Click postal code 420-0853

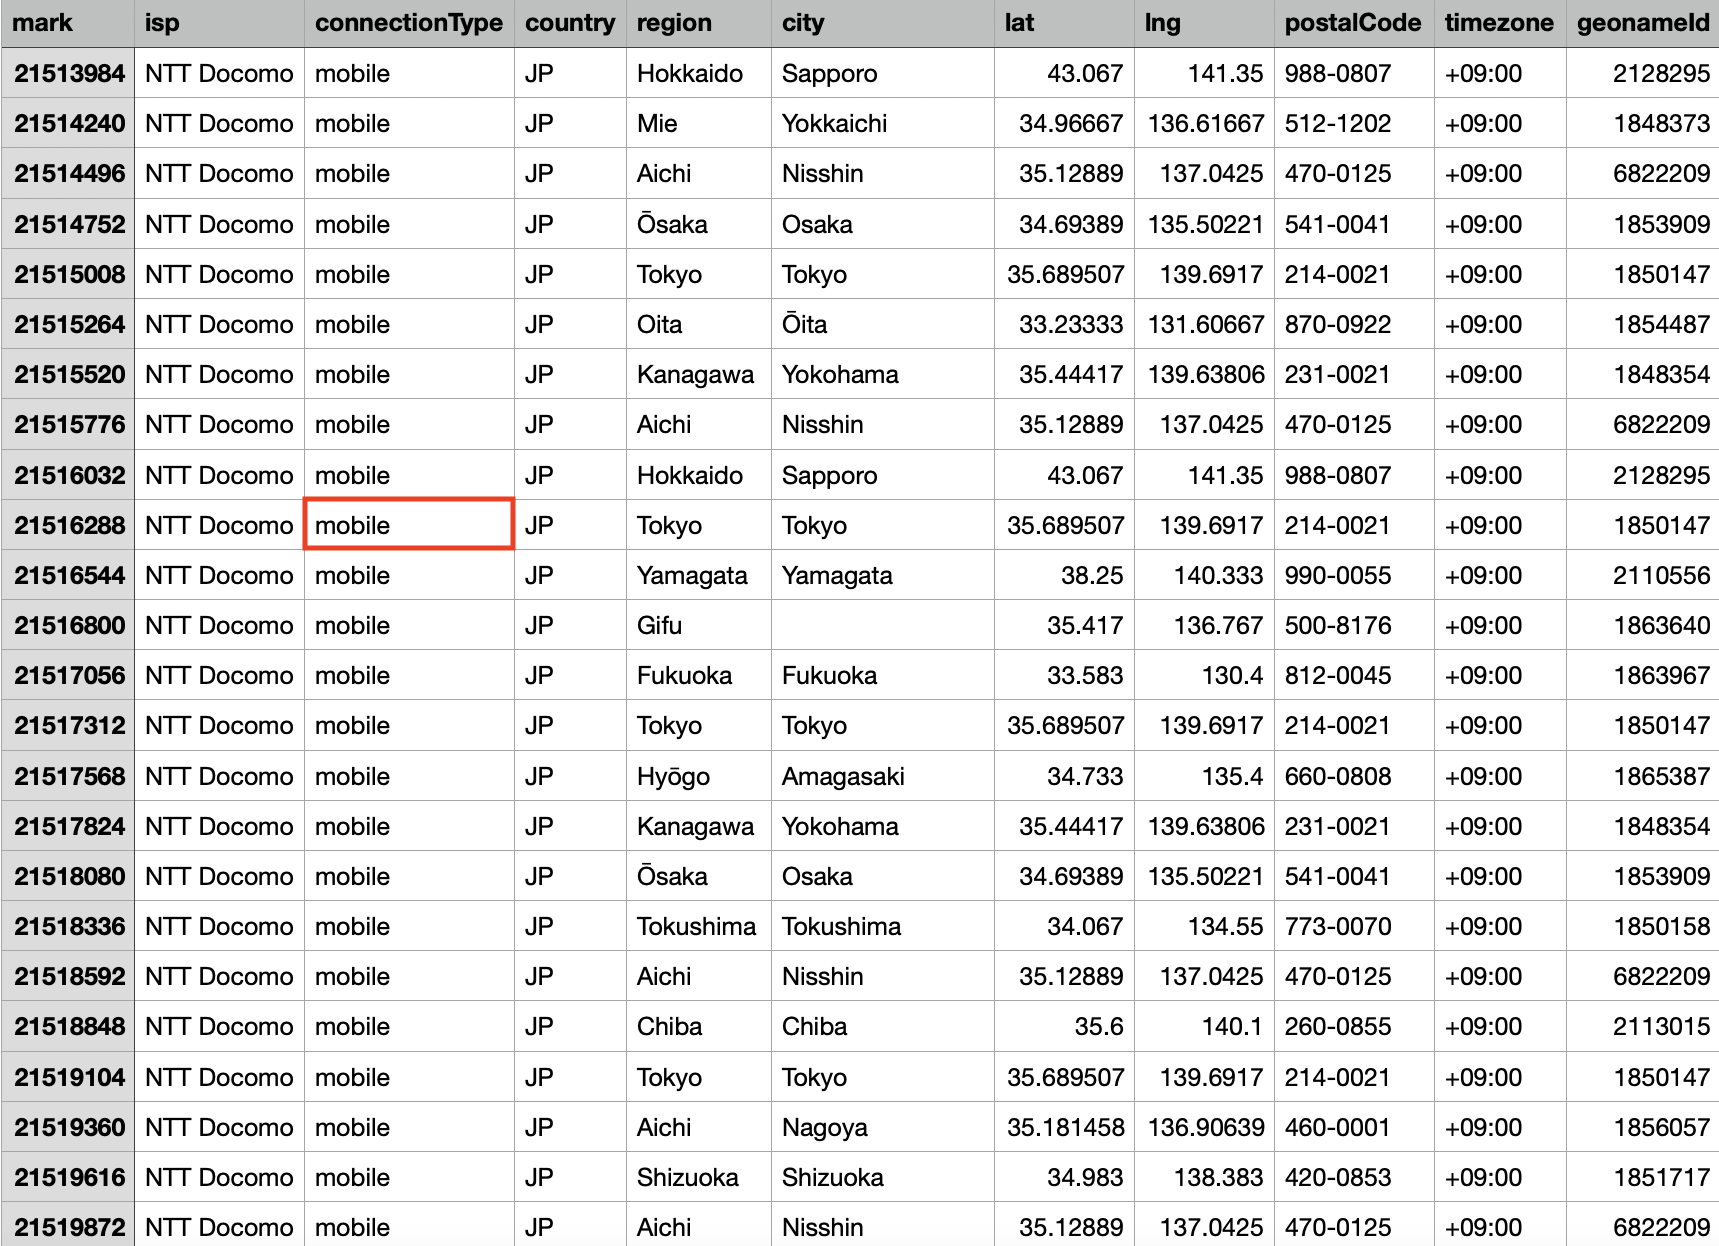[1354, 1177]
